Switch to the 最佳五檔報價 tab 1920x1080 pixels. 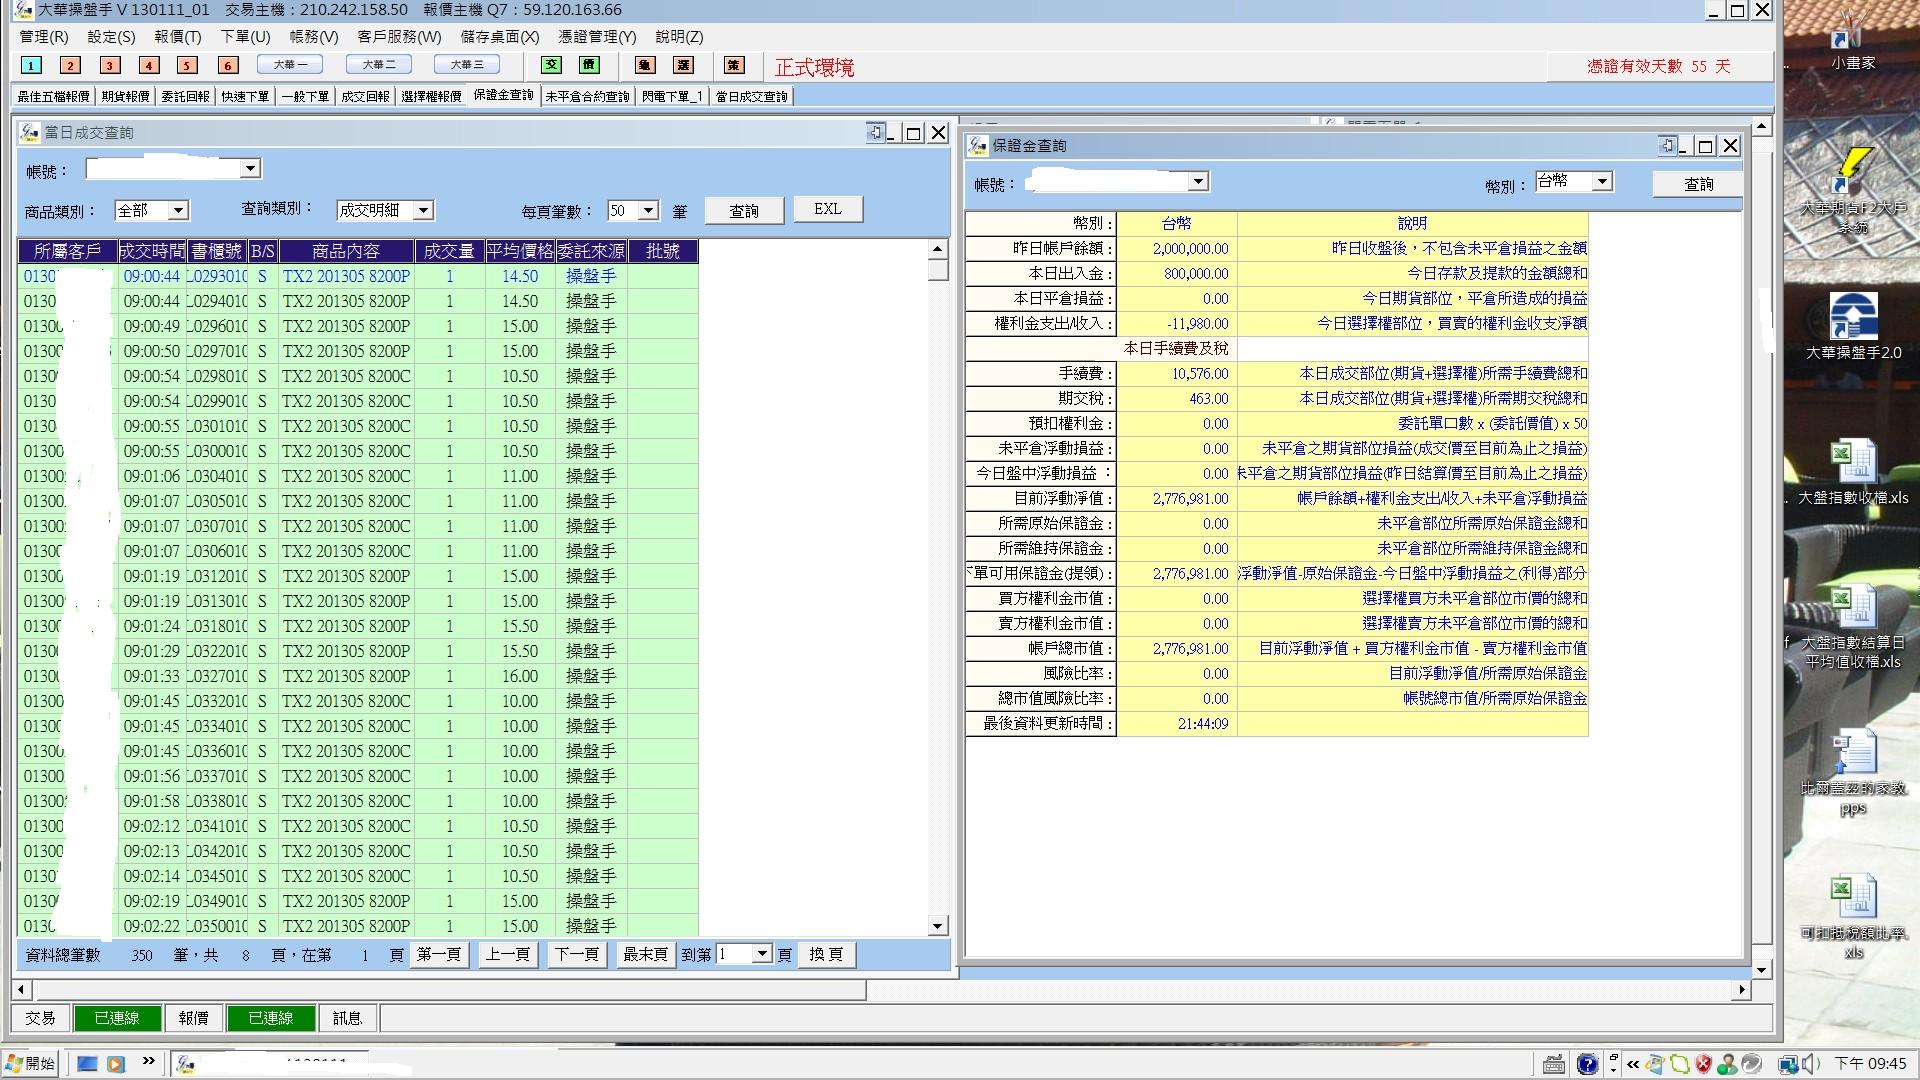[54, 96]
